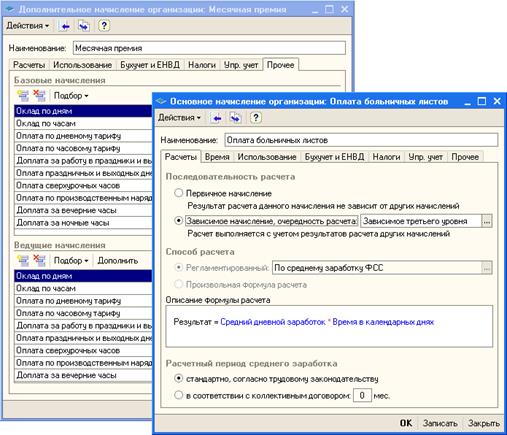Click the add row icon under Базовые начисления
Image resolution: width=507 pixels, height=435 pixels.
[23, 96]
